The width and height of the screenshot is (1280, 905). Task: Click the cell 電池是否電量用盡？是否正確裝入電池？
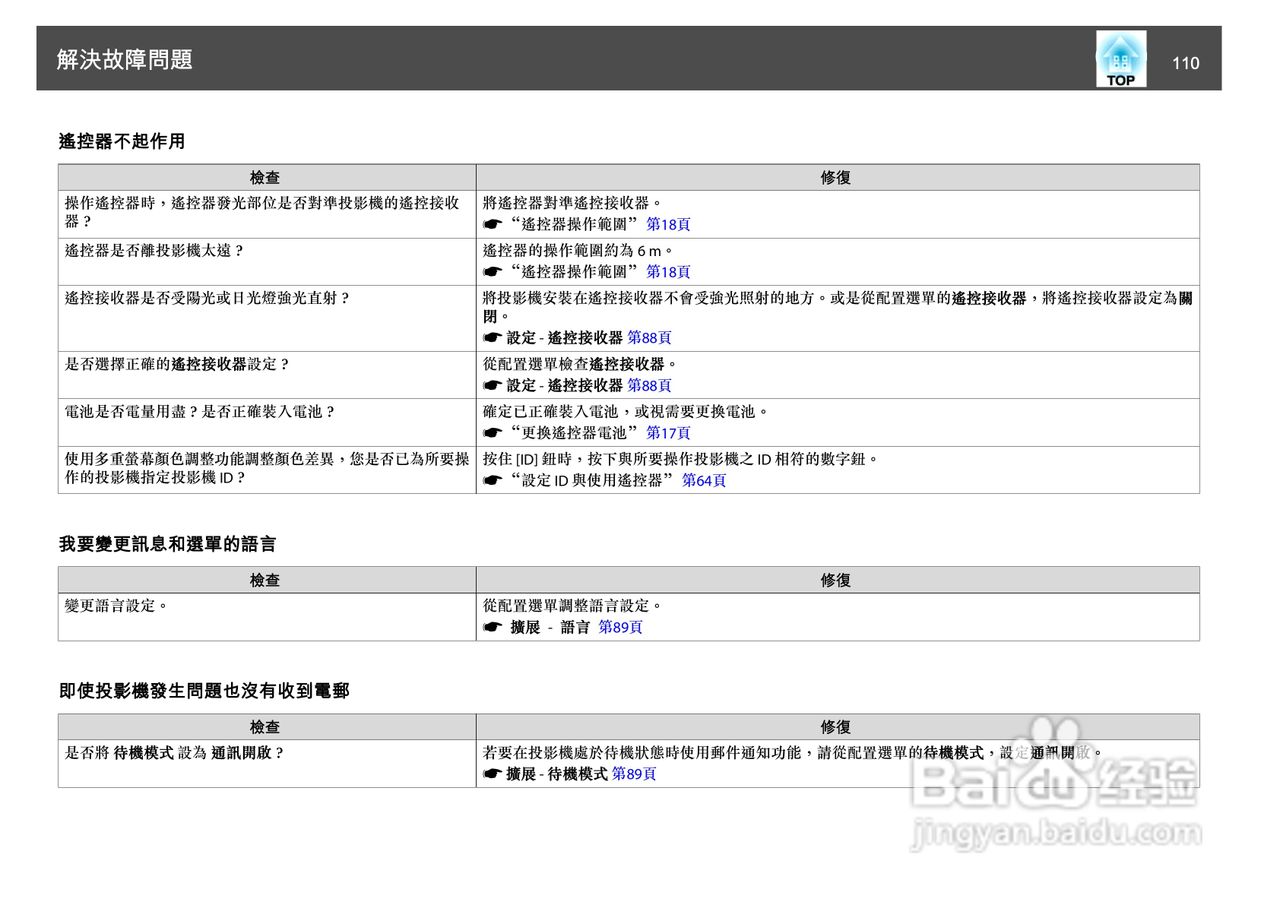(x=266, y=422)
